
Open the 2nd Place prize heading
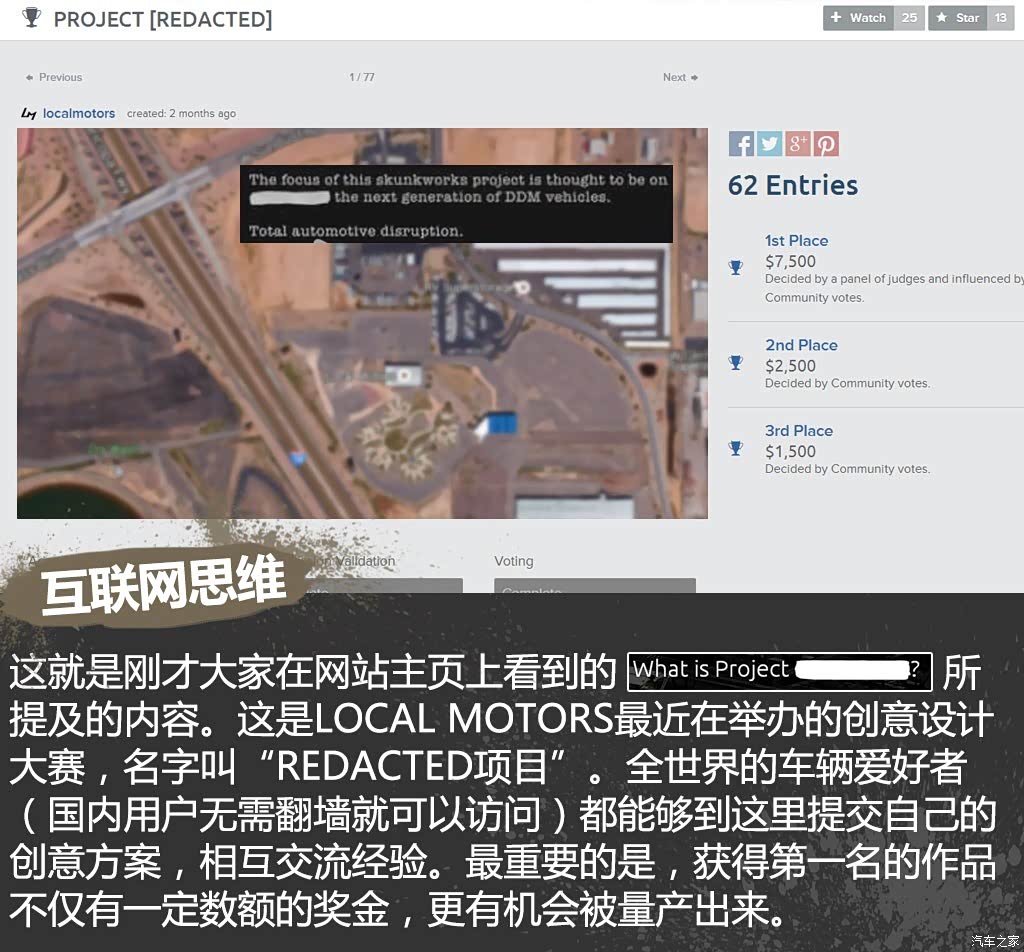pos(801,345)
